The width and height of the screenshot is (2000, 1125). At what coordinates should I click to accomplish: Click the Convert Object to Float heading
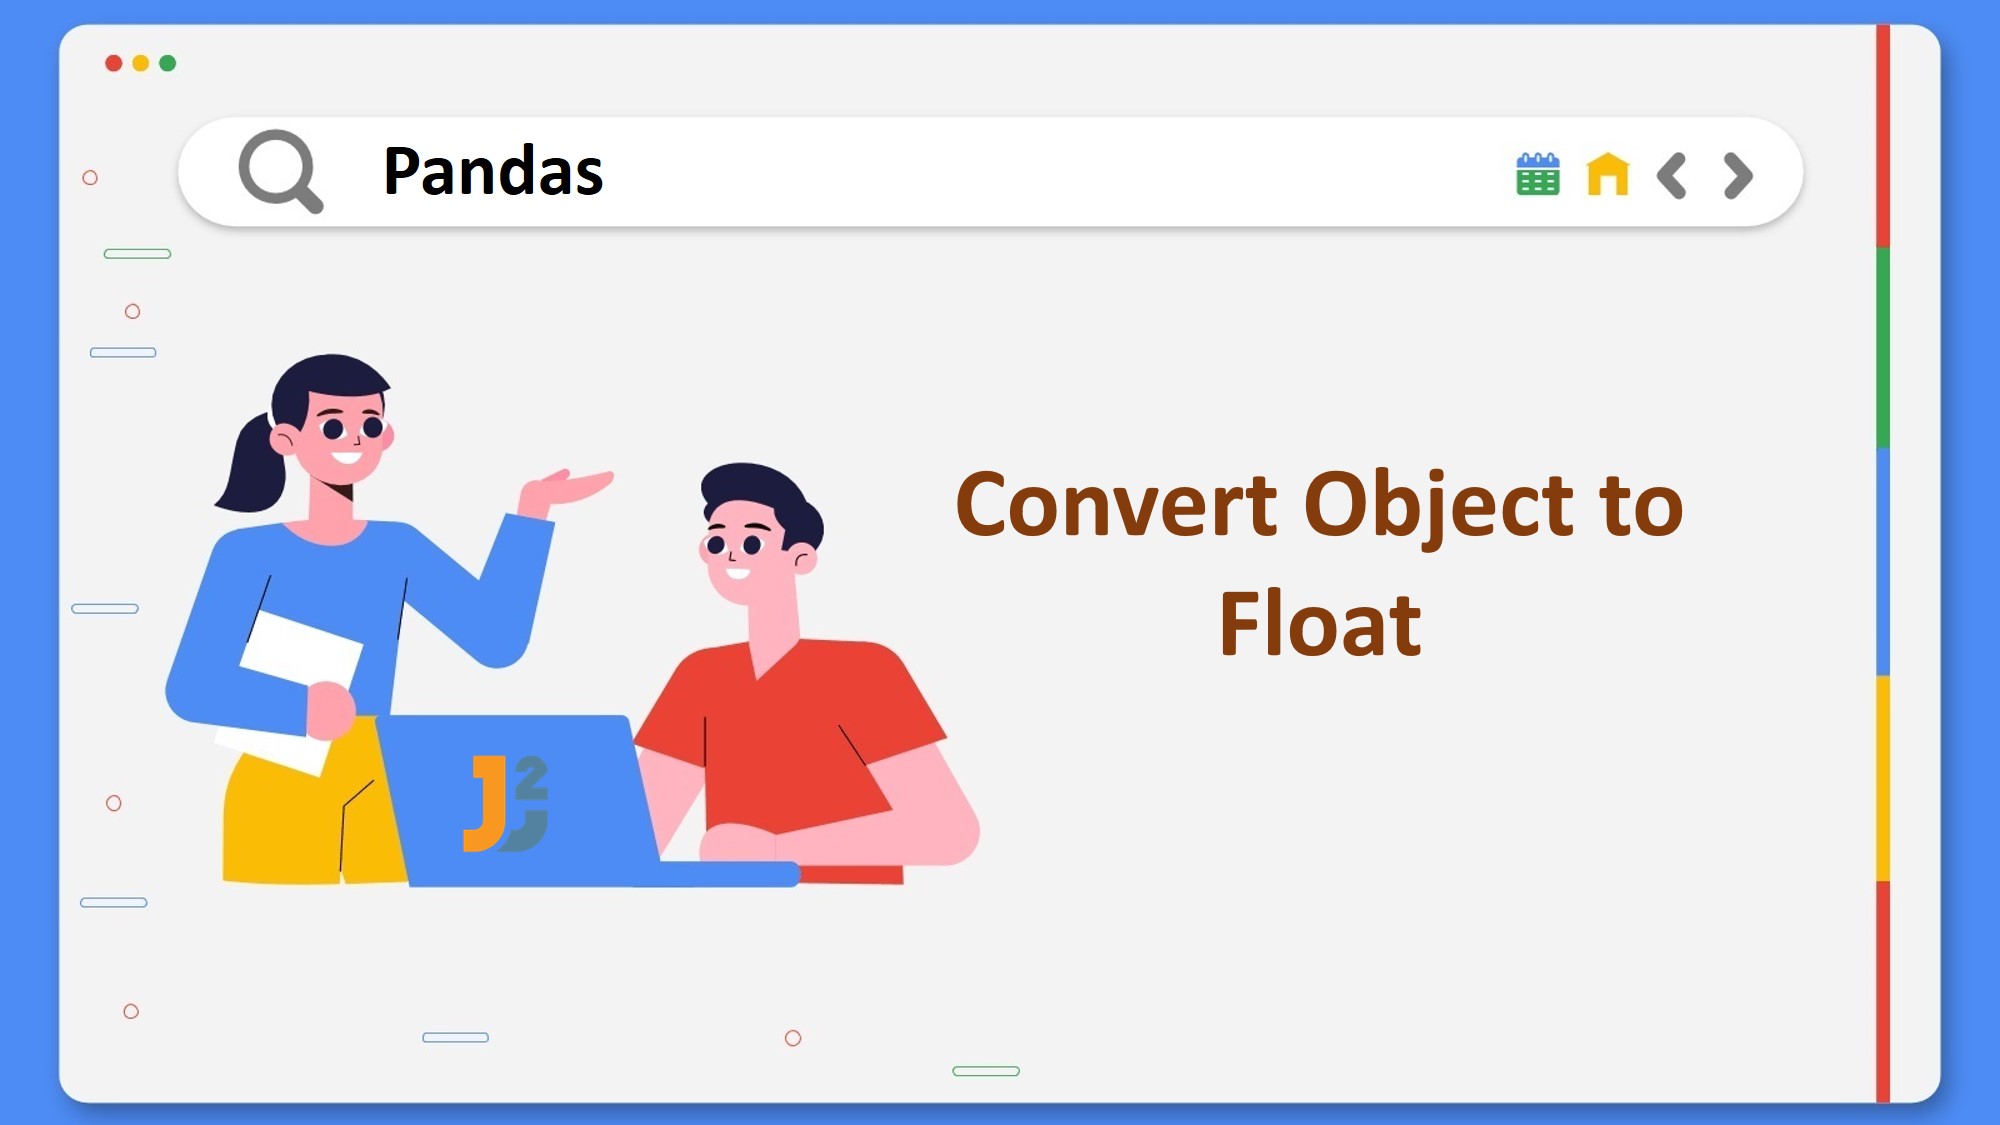(1320, 563)
